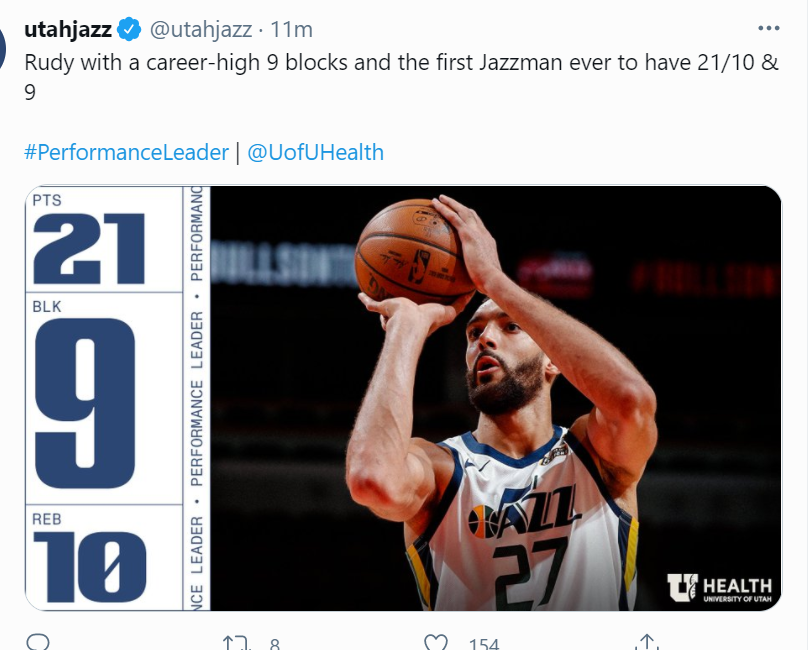This screenshot has height=650, width=808.
Task: Click the 154 likes count
Action: [x=483, y=643]
